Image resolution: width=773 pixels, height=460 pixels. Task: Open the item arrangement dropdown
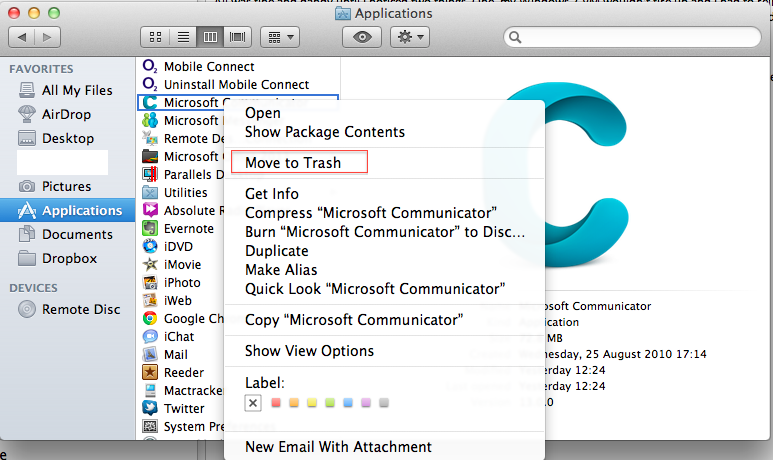click(280, 37)
